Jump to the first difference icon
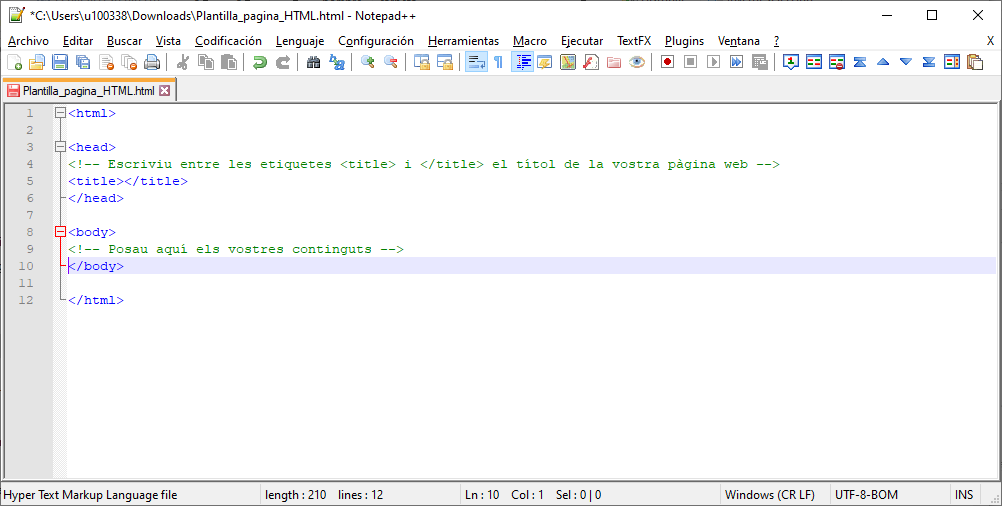Image resolution: width=1002 pixels, height=506 pixels. [x=860, y=62]
